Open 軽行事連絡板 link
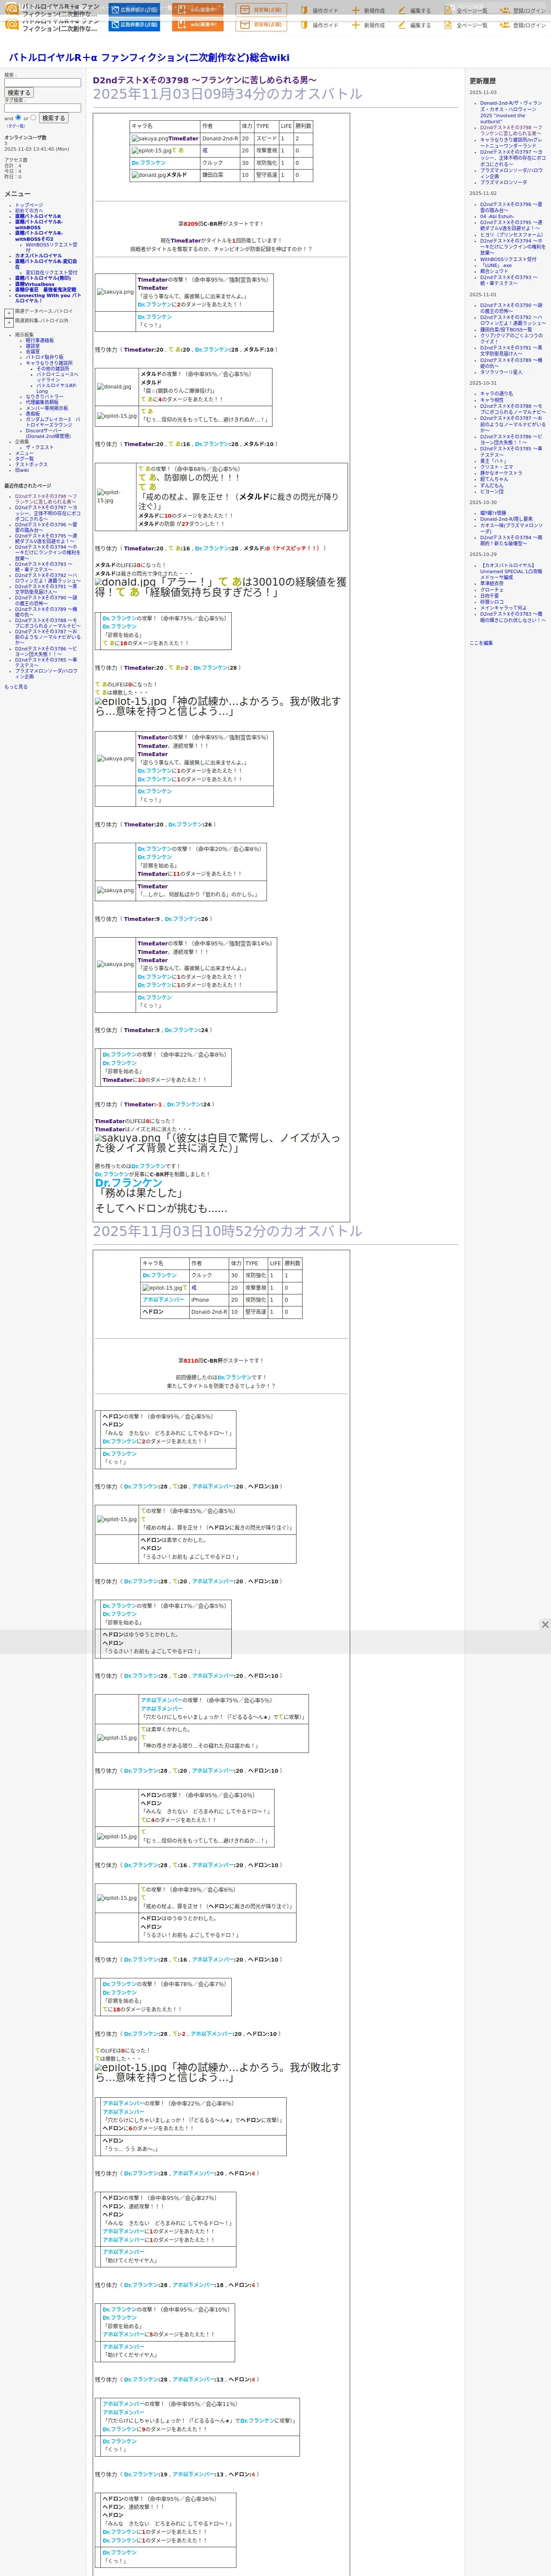The height and width of the screenshot is (2576, 551). click(40, 340)
